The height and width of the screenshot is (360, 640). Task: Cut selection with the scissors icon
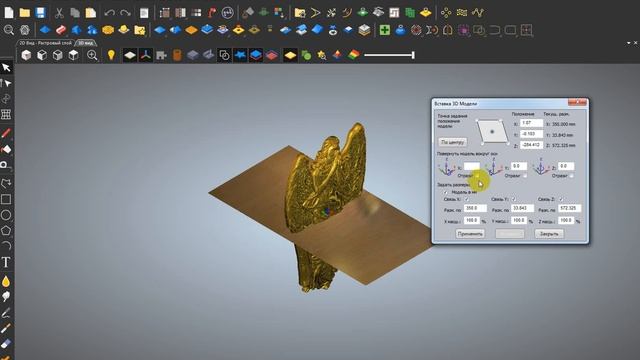59,13
